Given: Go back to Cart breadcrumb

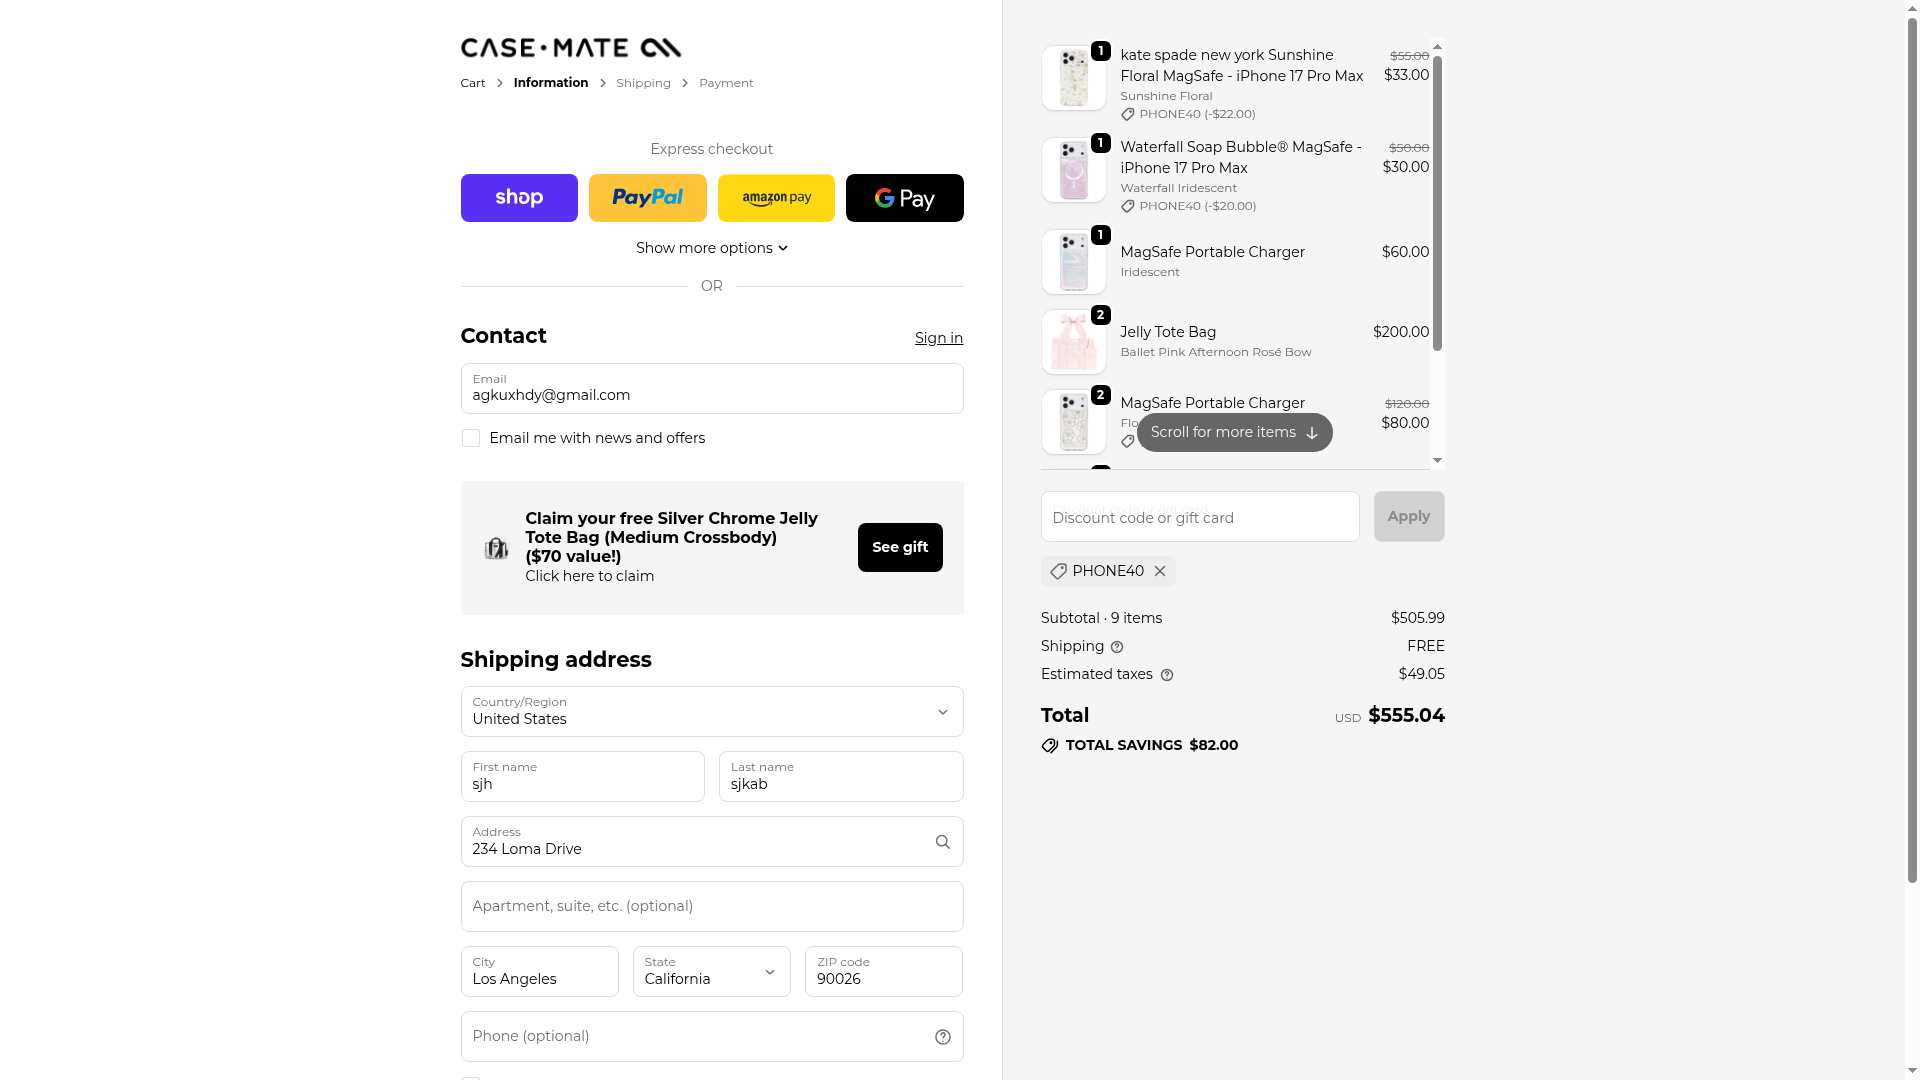Looking at the screenshot, I should coord(472,83).
